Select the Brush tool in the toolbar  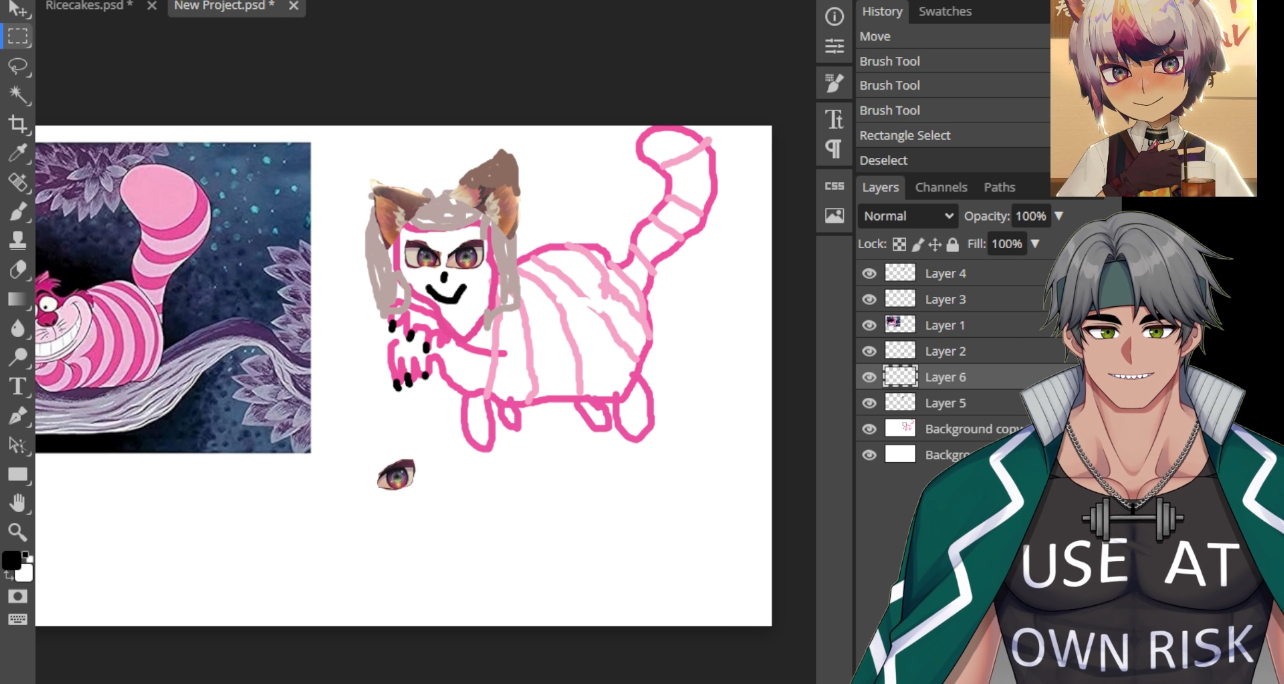click(17, 211)
